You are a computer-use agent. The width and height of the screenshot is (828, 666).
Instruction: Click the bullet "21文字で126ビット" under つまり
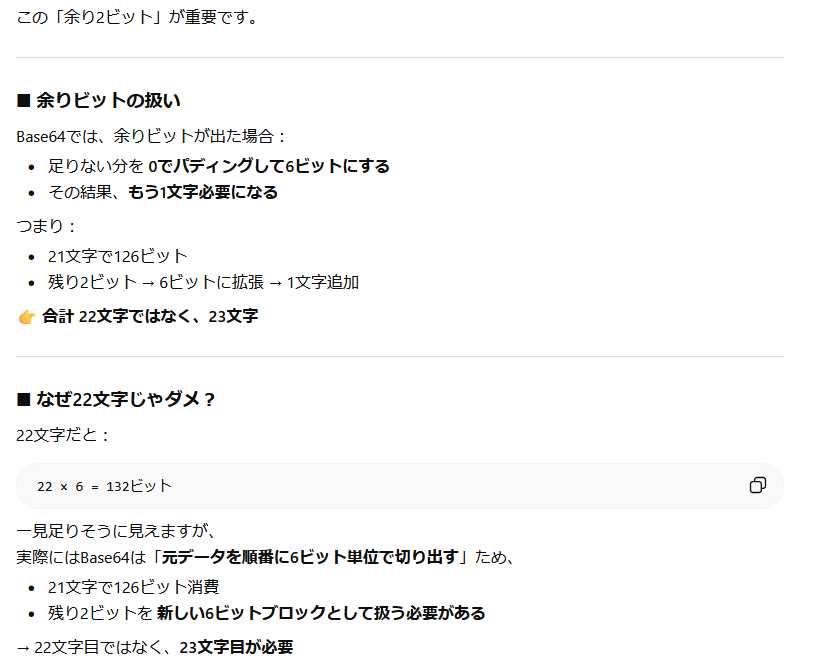click(117, 256)
